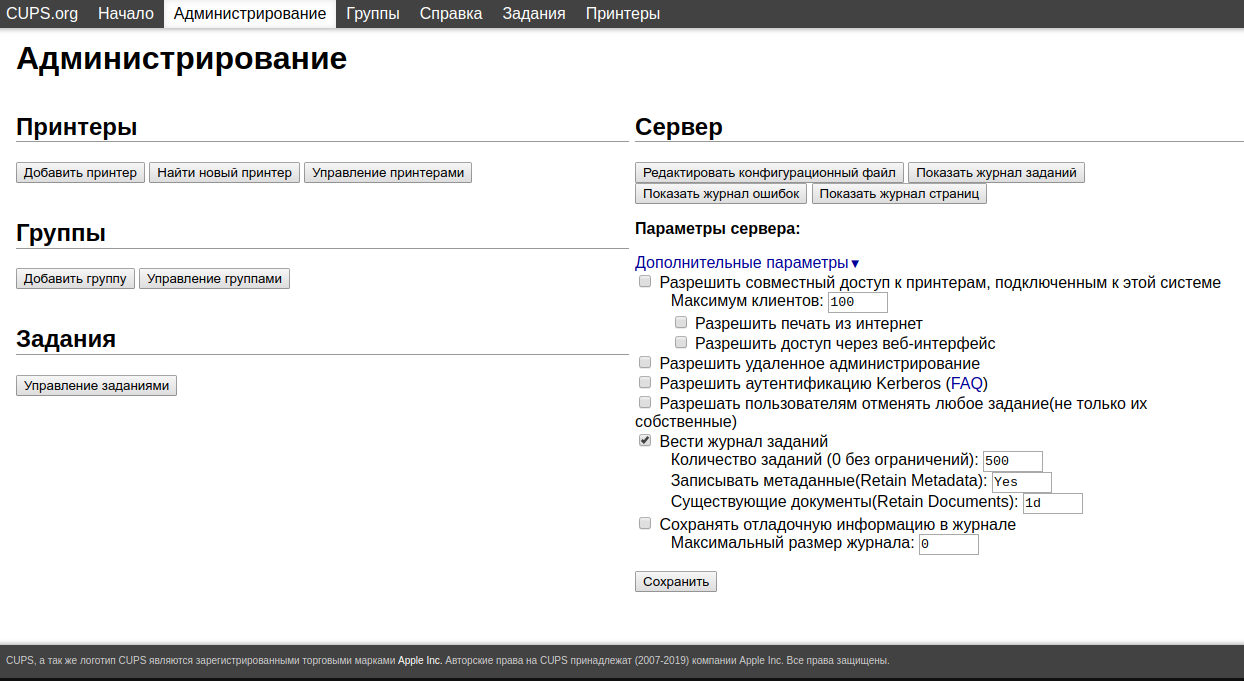
Task: Open the Группы navigation tab
Action: coord(373,13)
